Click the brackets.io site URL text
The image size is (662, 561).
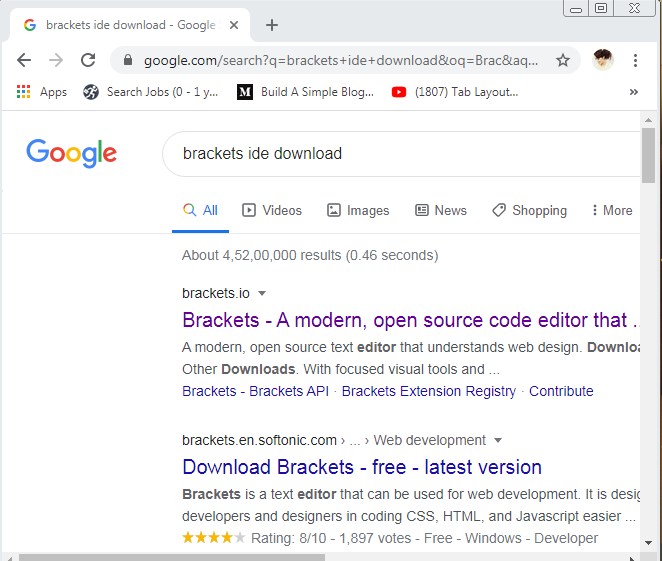216,293
